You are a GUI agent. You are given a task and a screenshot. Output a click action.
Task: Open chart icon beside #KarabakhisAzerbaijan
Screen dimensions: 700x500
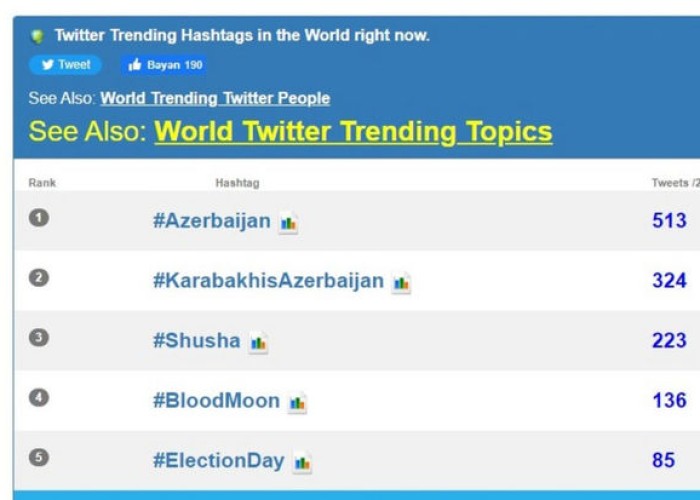[x=401, y=283]
